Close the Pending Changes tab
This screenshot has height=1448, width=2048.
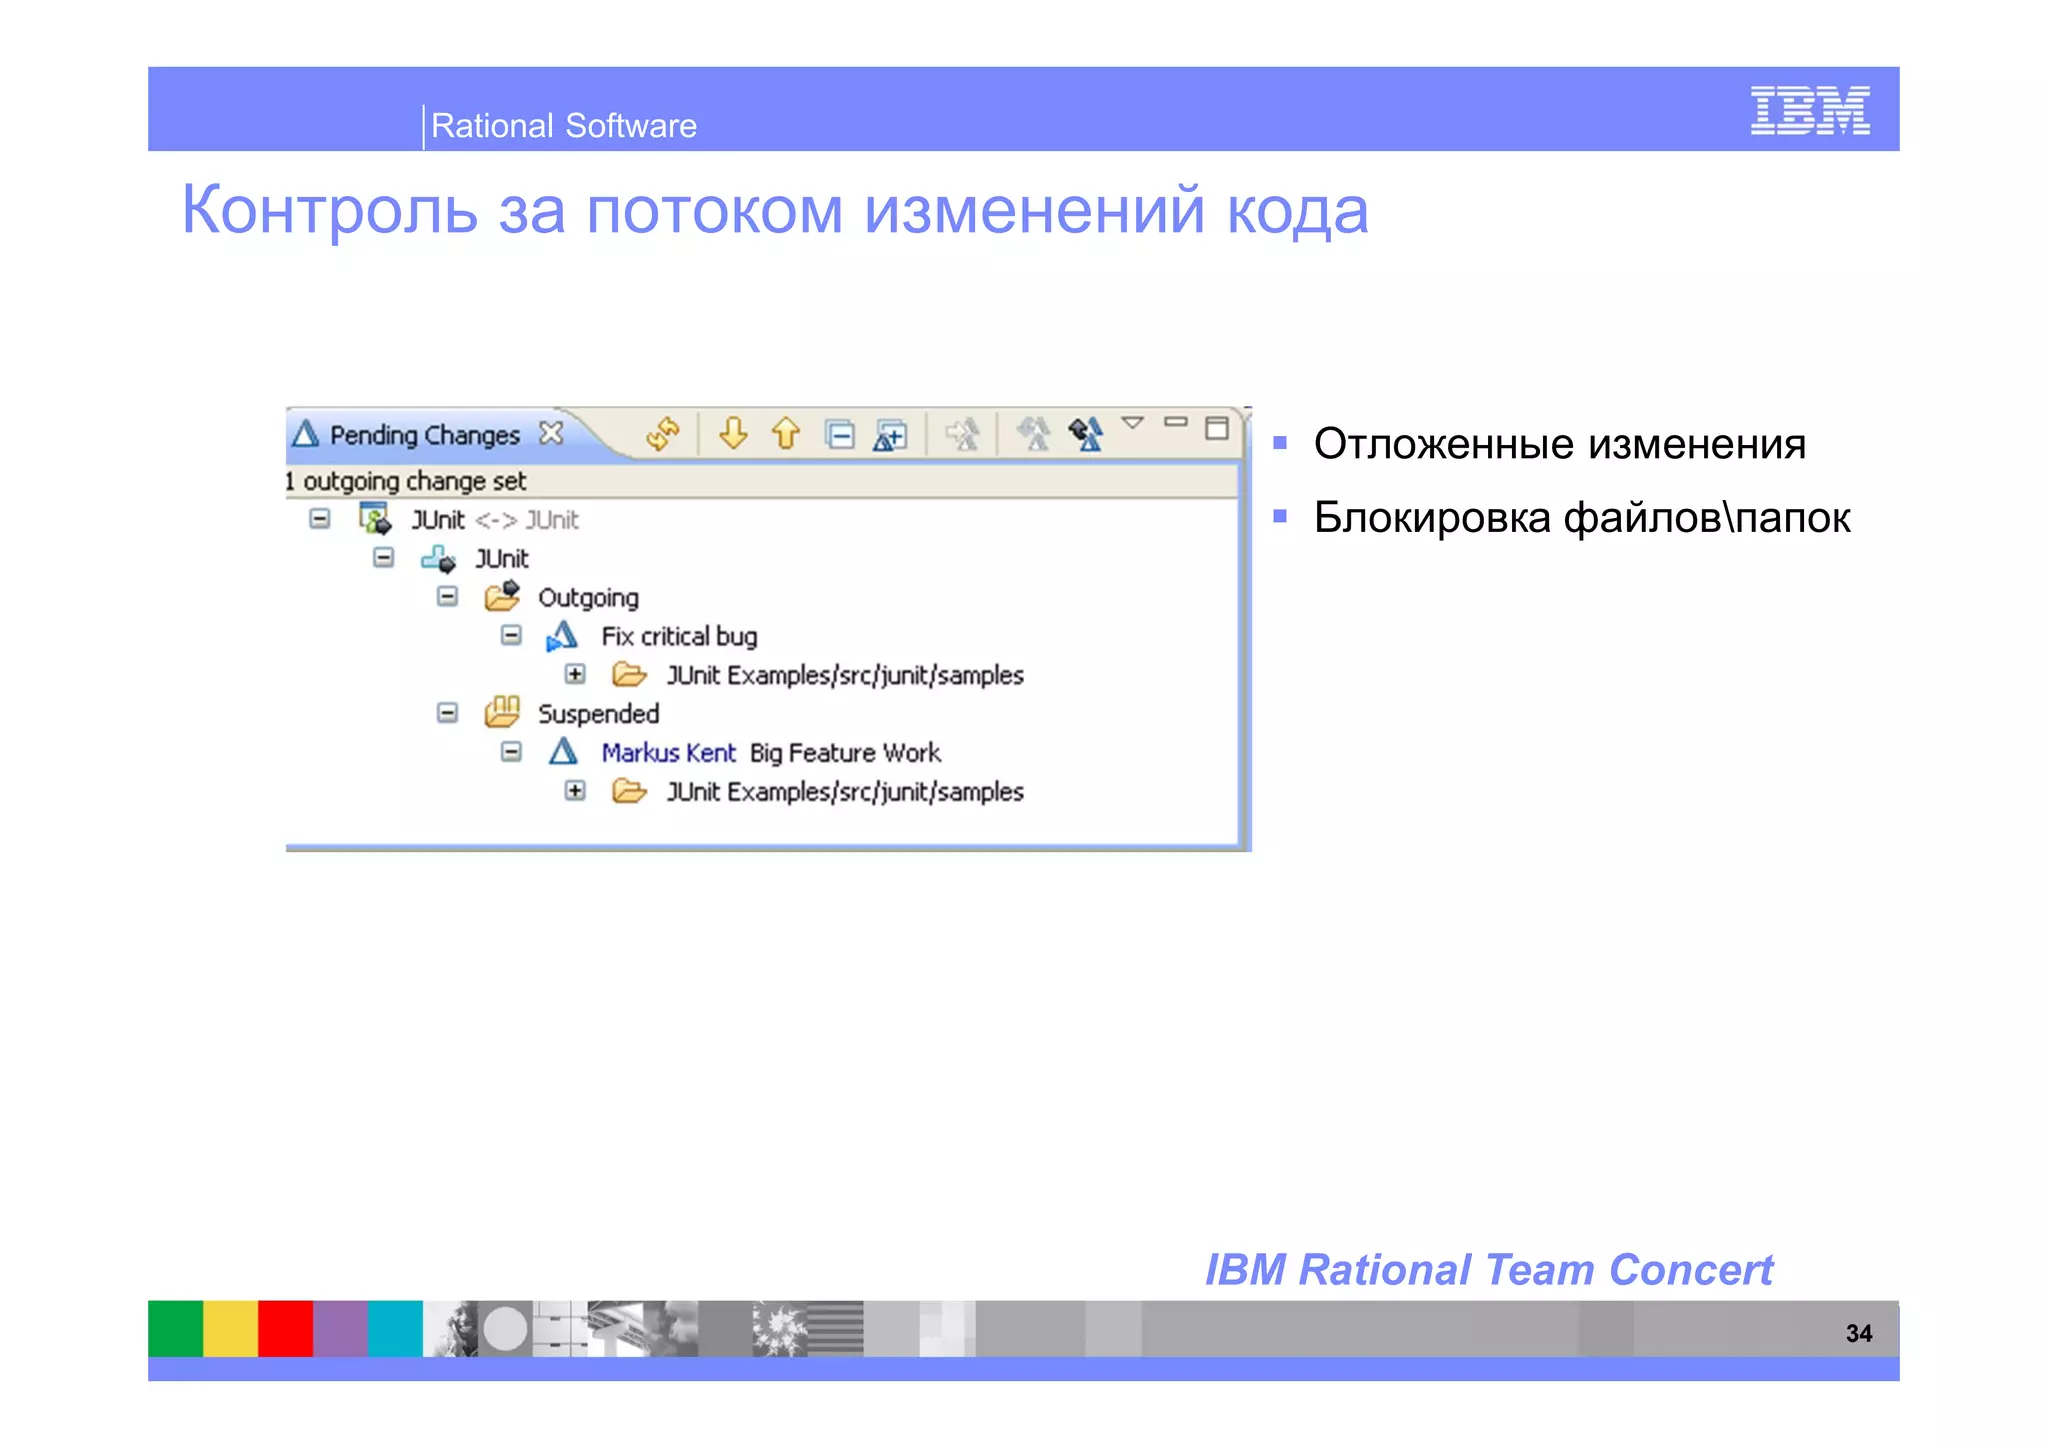pyautogui.click(x=551, y=433)
